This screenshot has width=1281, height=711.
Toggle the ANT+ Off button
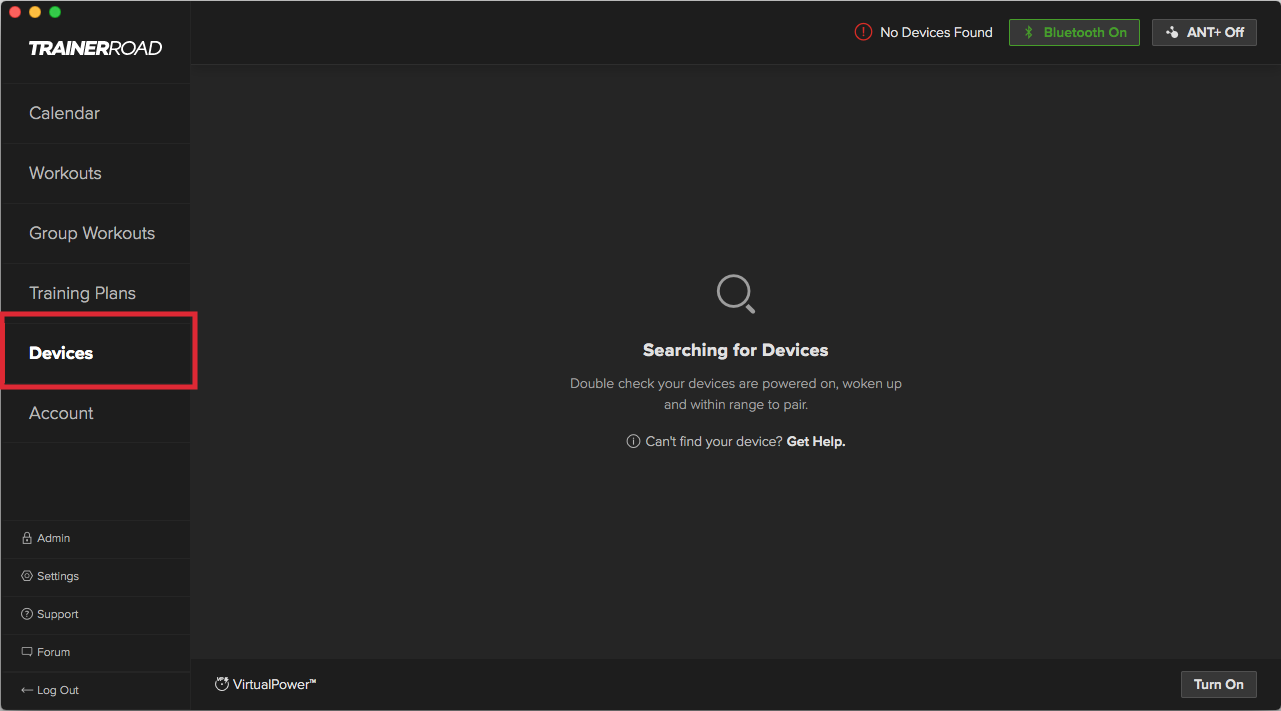click(x=1204, y=32)
